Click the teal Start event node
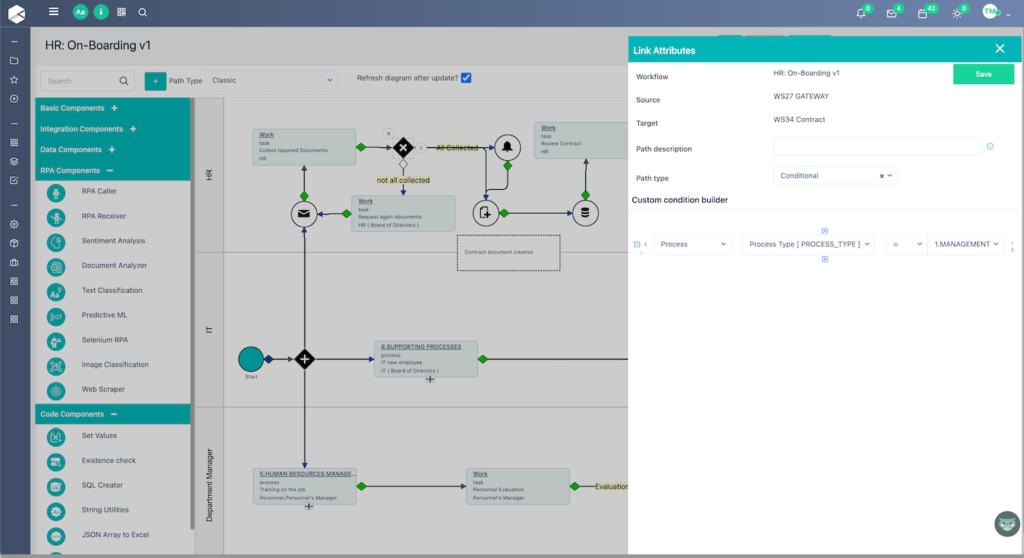Screen dimensions: 1024x558 tap(251, 359)
